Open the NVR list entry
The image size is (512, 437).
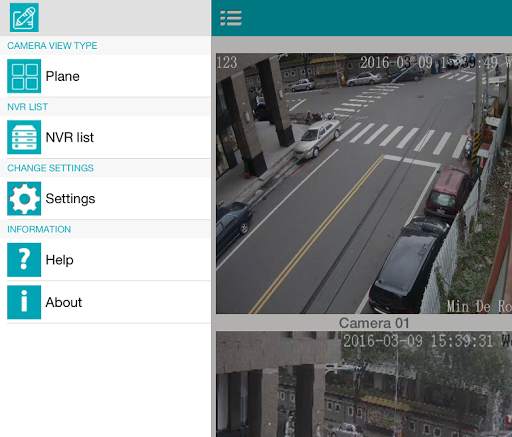(105, 137)
